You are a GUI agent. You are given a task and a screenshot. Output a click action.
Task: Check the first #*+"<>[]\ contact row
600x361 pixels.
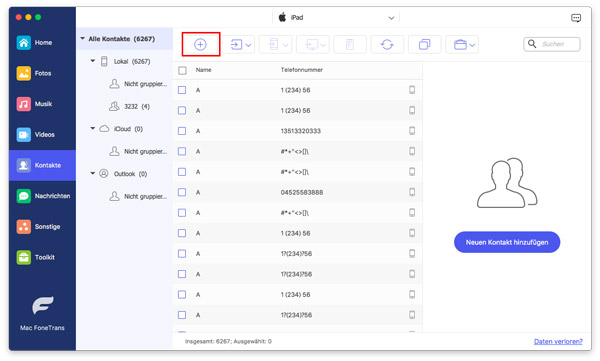pyautogui.click(x=182, y=152)
